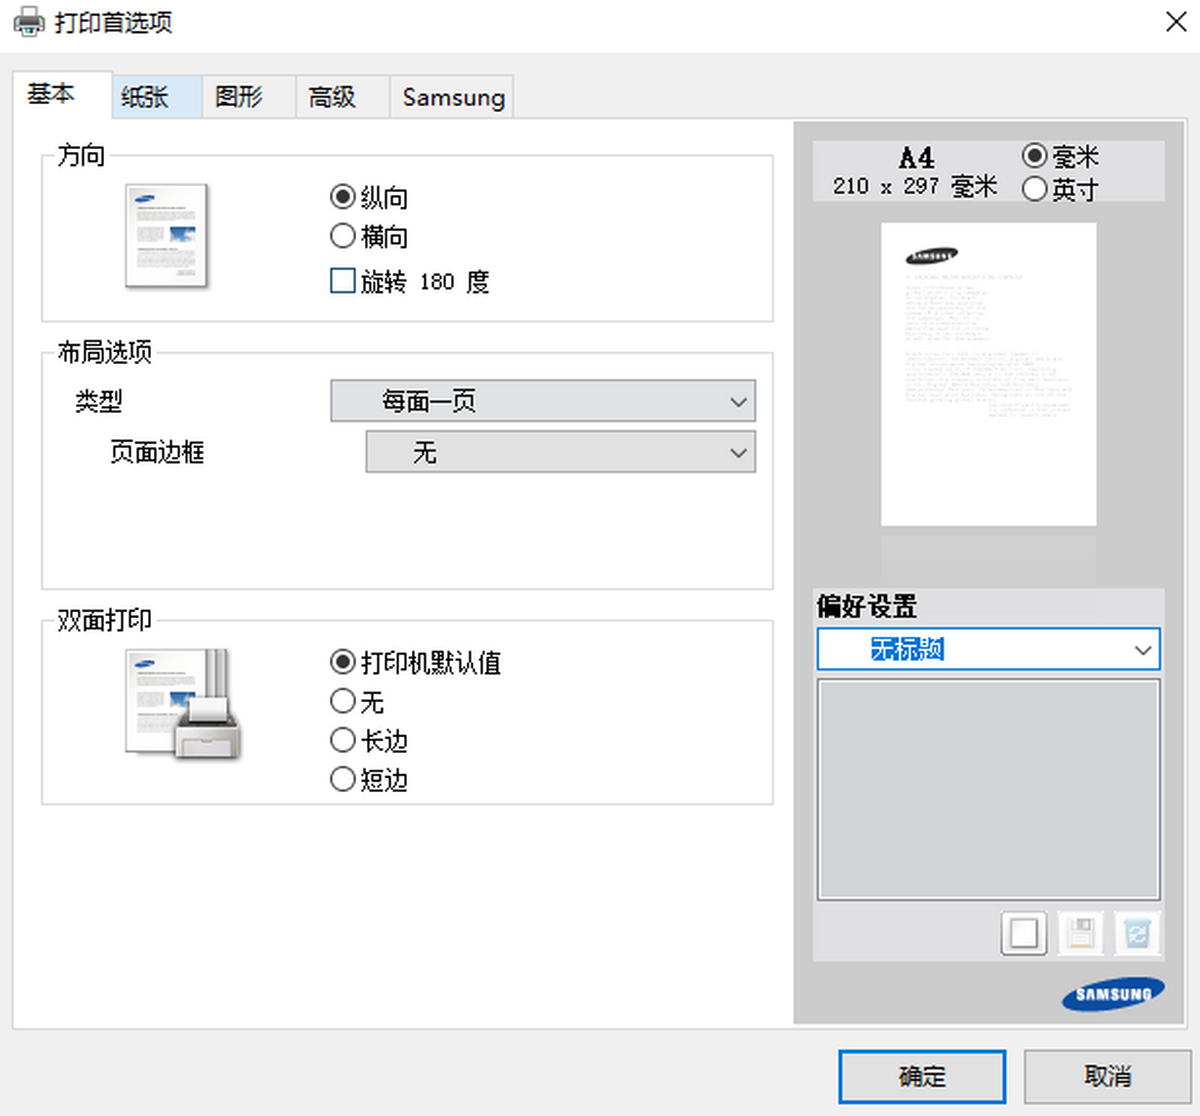Click the duplex printer illustration image
The image size is (1200, 1116).
point(182,704)
